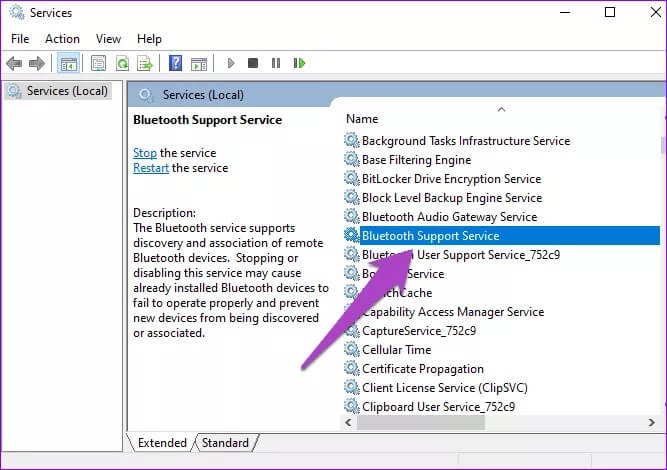
Task: Click the Export List toolbar icon
Action: (x=145, y=64)
